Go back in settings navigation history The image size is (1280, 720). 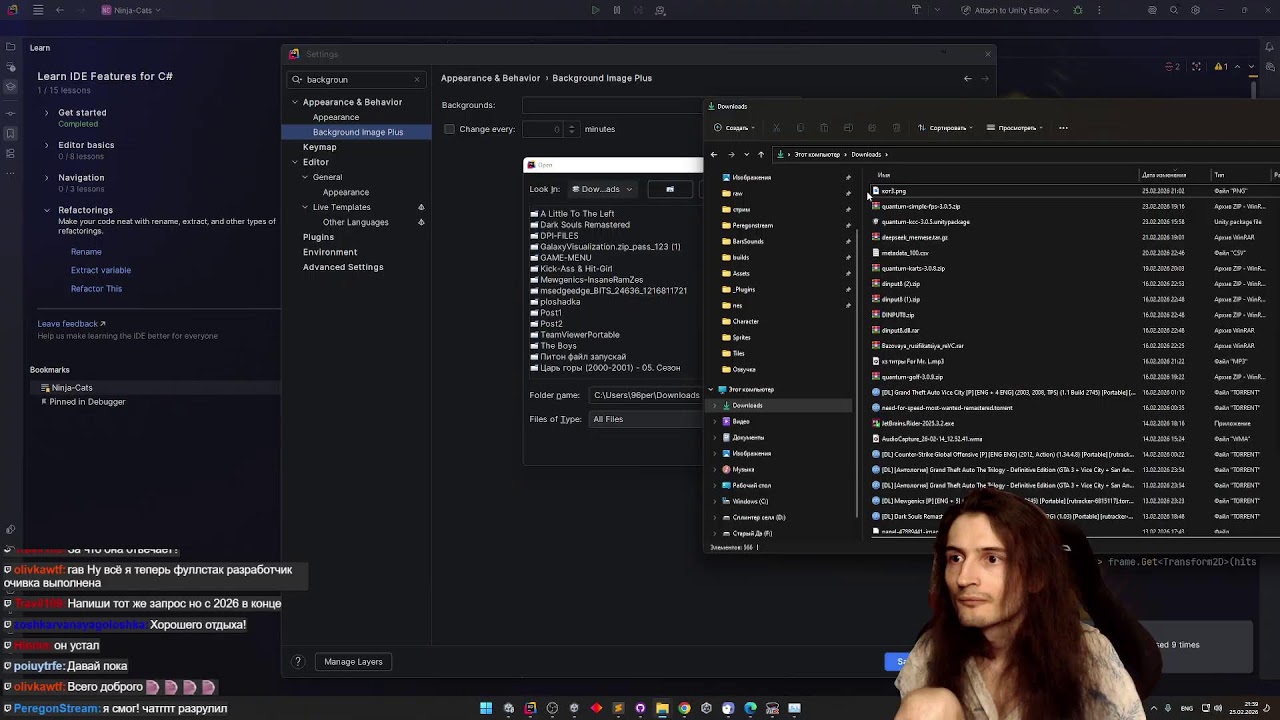[x=967, y=78]
